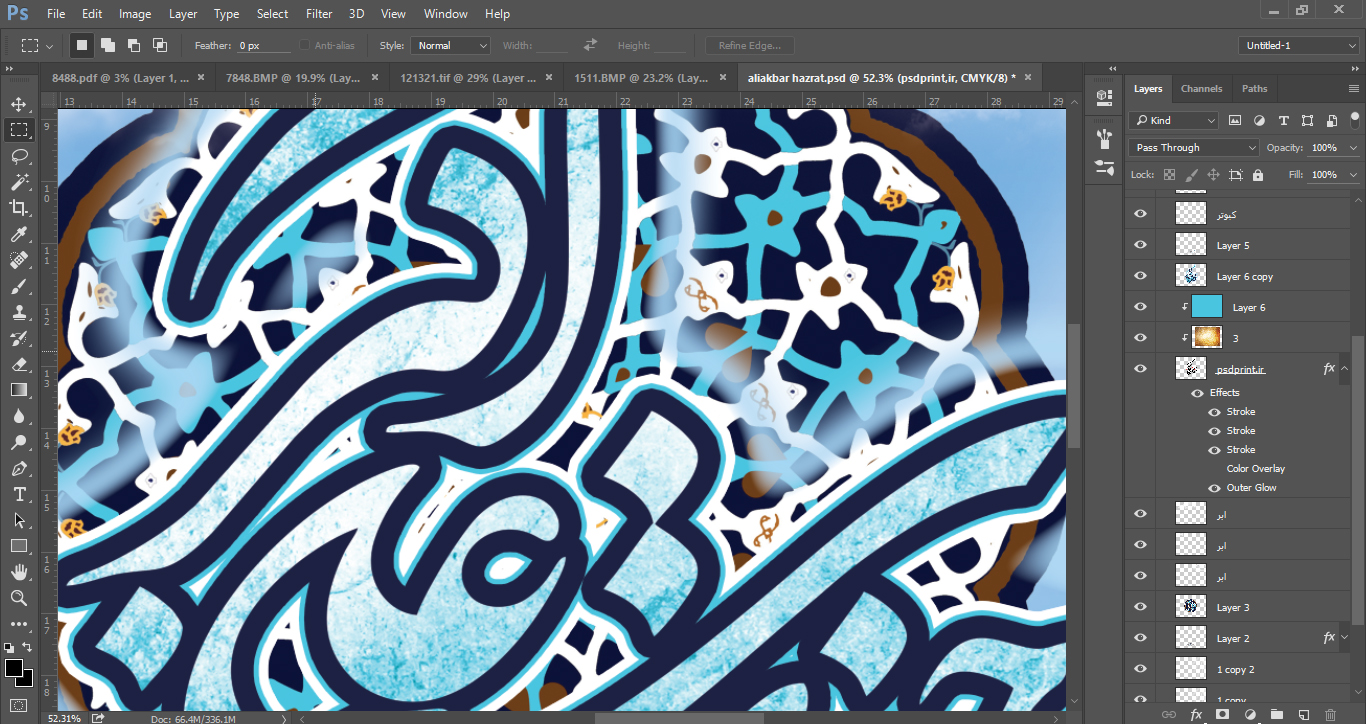Image resolution: width=1366 pixels, height=724 pixels.
Task: Enable the Anti-alias checkbox
Action: coord(304,46)
